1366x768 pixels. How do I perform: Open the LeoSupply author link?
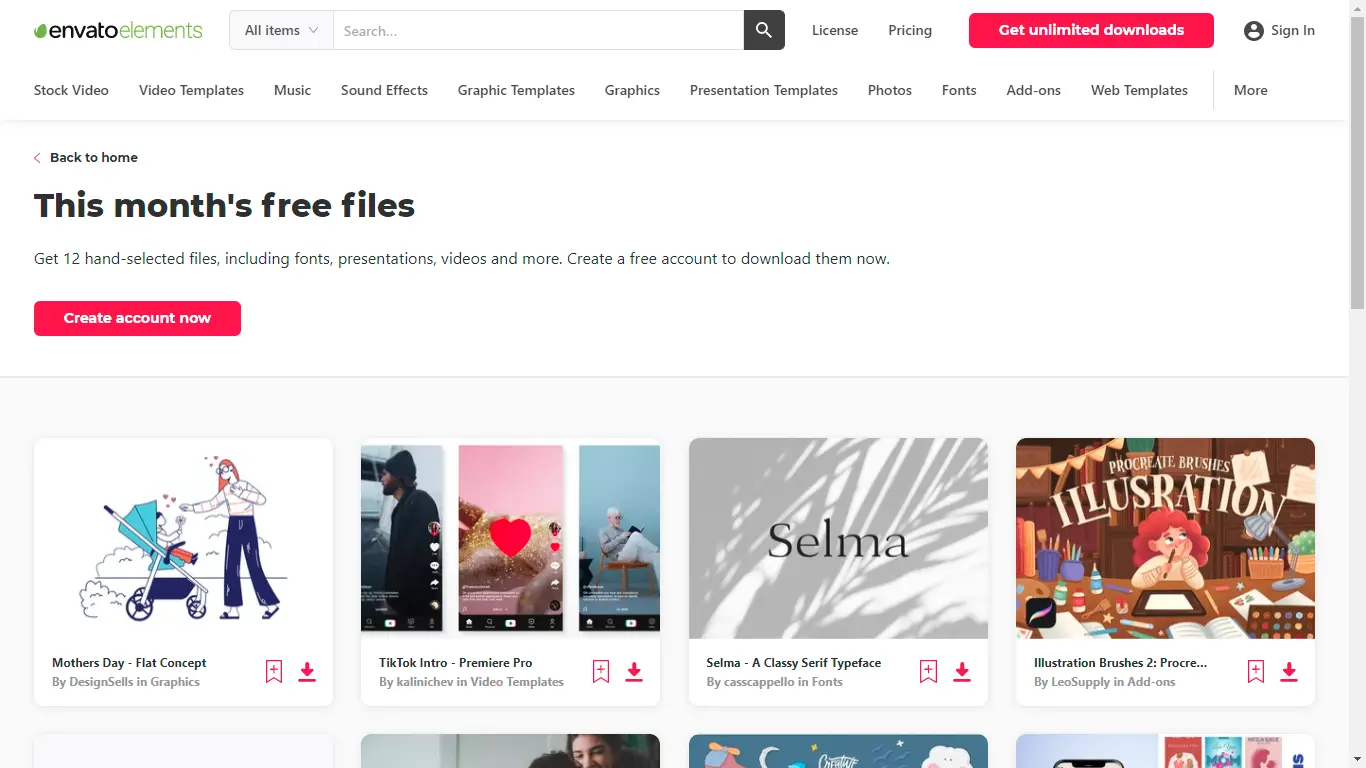click(x=1079, y=682)
